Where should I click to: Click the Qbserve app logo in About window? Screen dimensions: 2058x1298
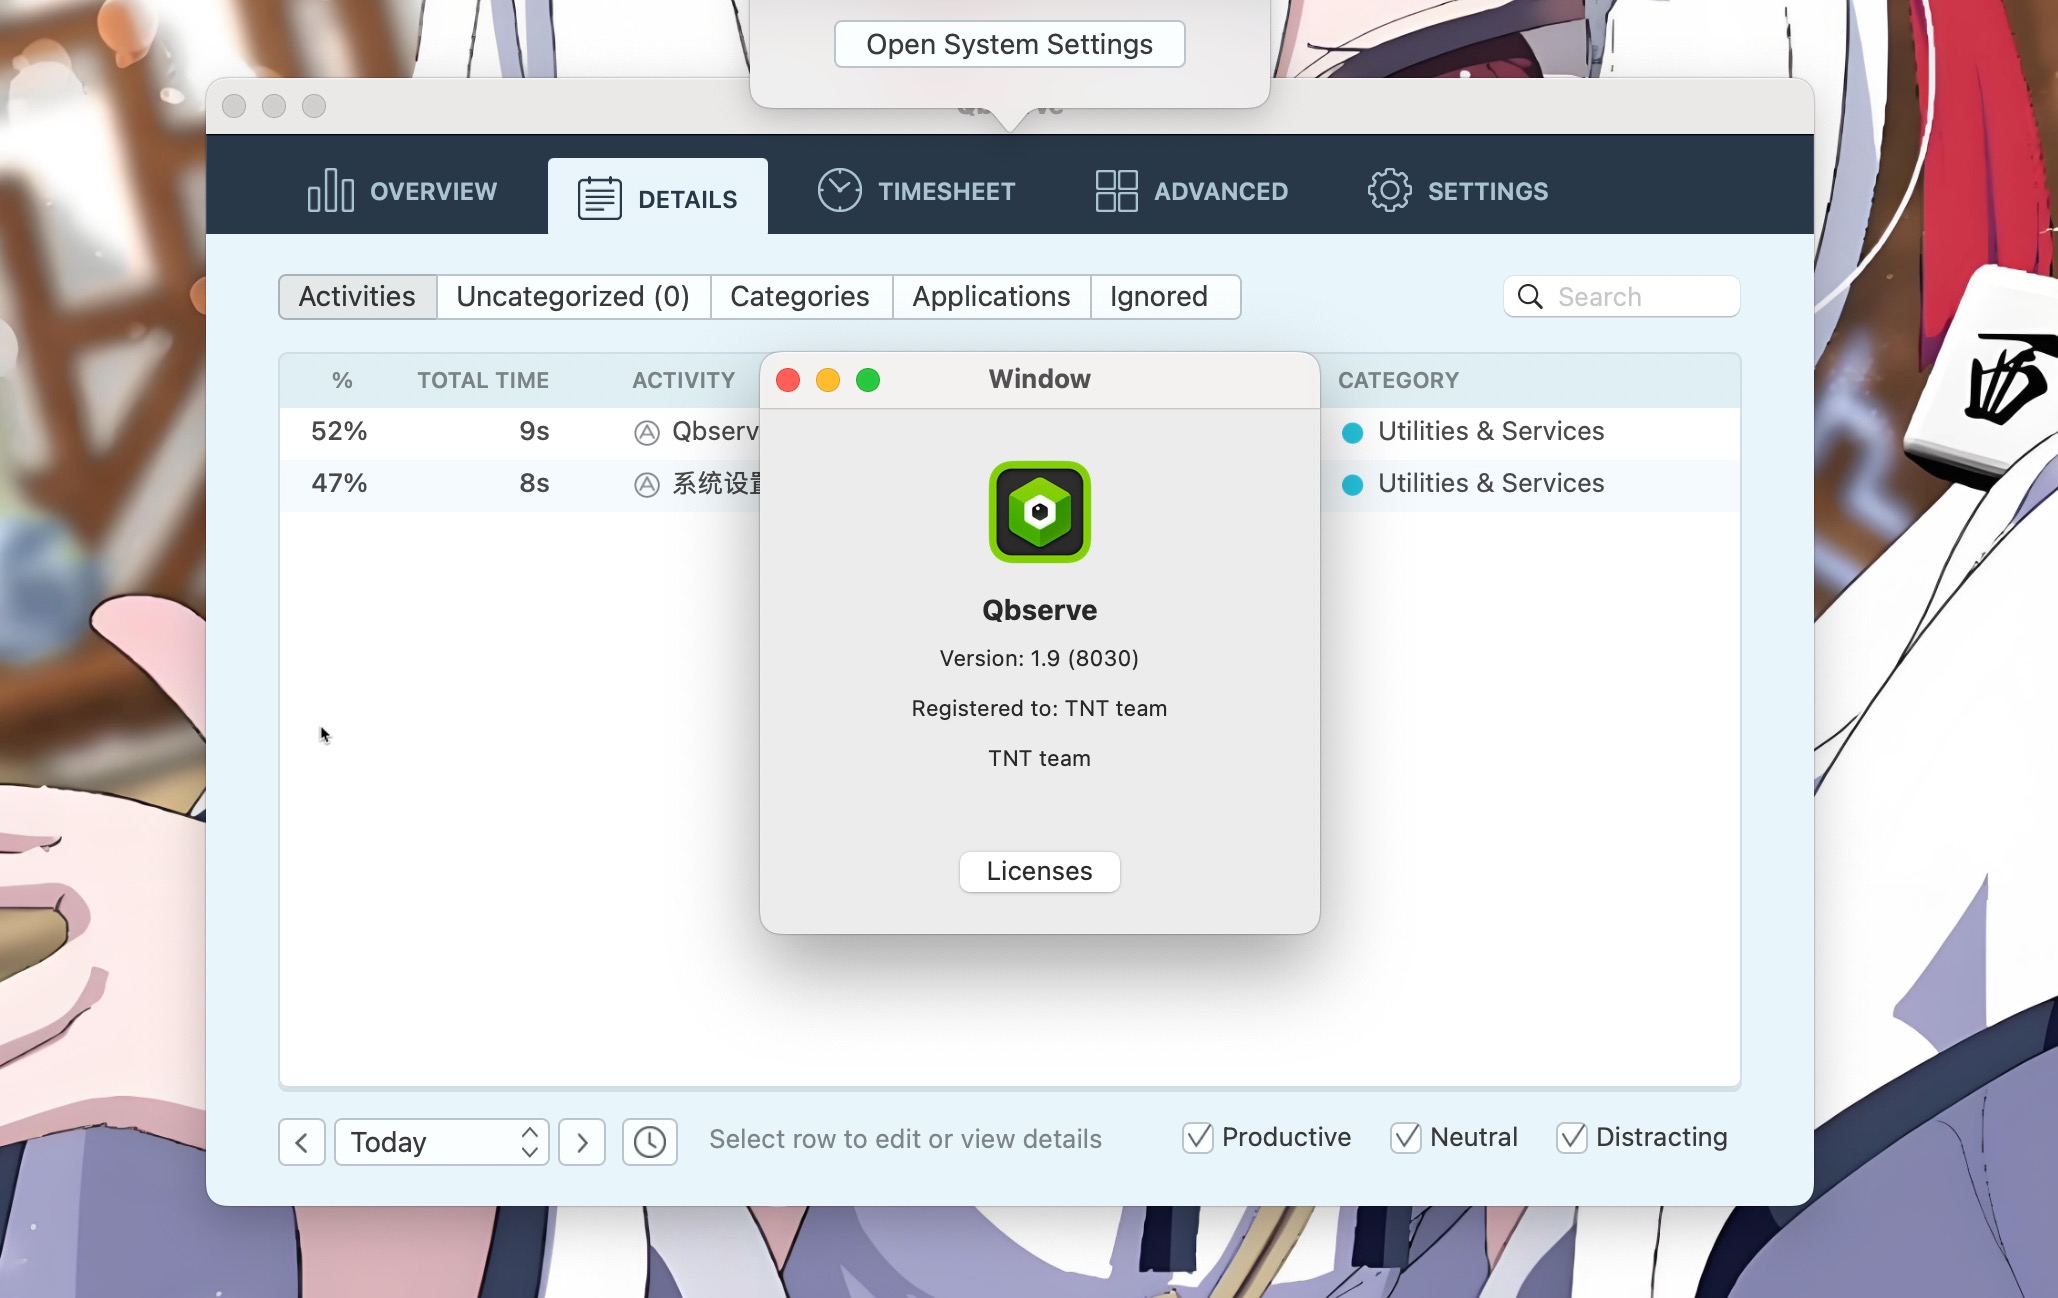1040,512
